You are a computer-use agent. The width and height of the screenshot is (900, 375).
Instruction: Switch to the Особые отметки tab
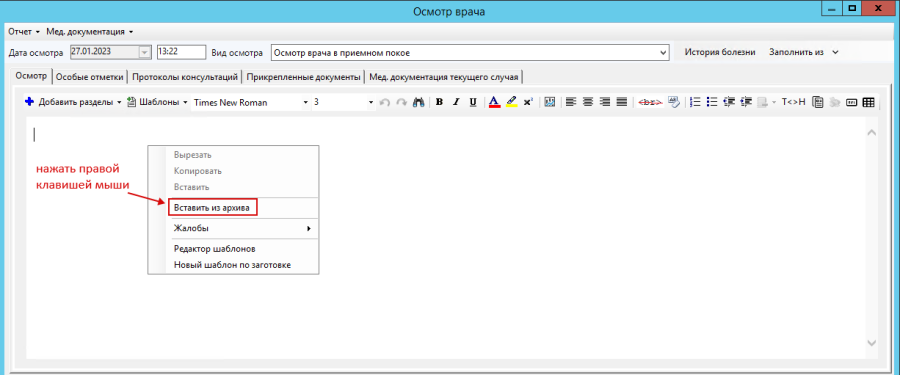tap(90, 76)
